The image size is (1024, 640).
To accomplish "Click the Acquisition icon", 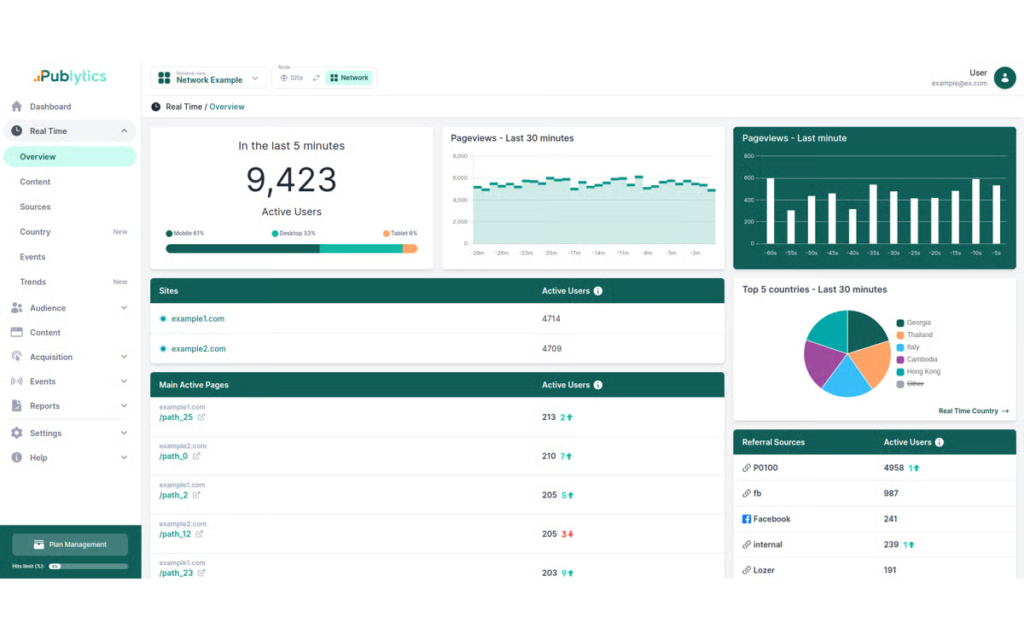I will [16, 357].
